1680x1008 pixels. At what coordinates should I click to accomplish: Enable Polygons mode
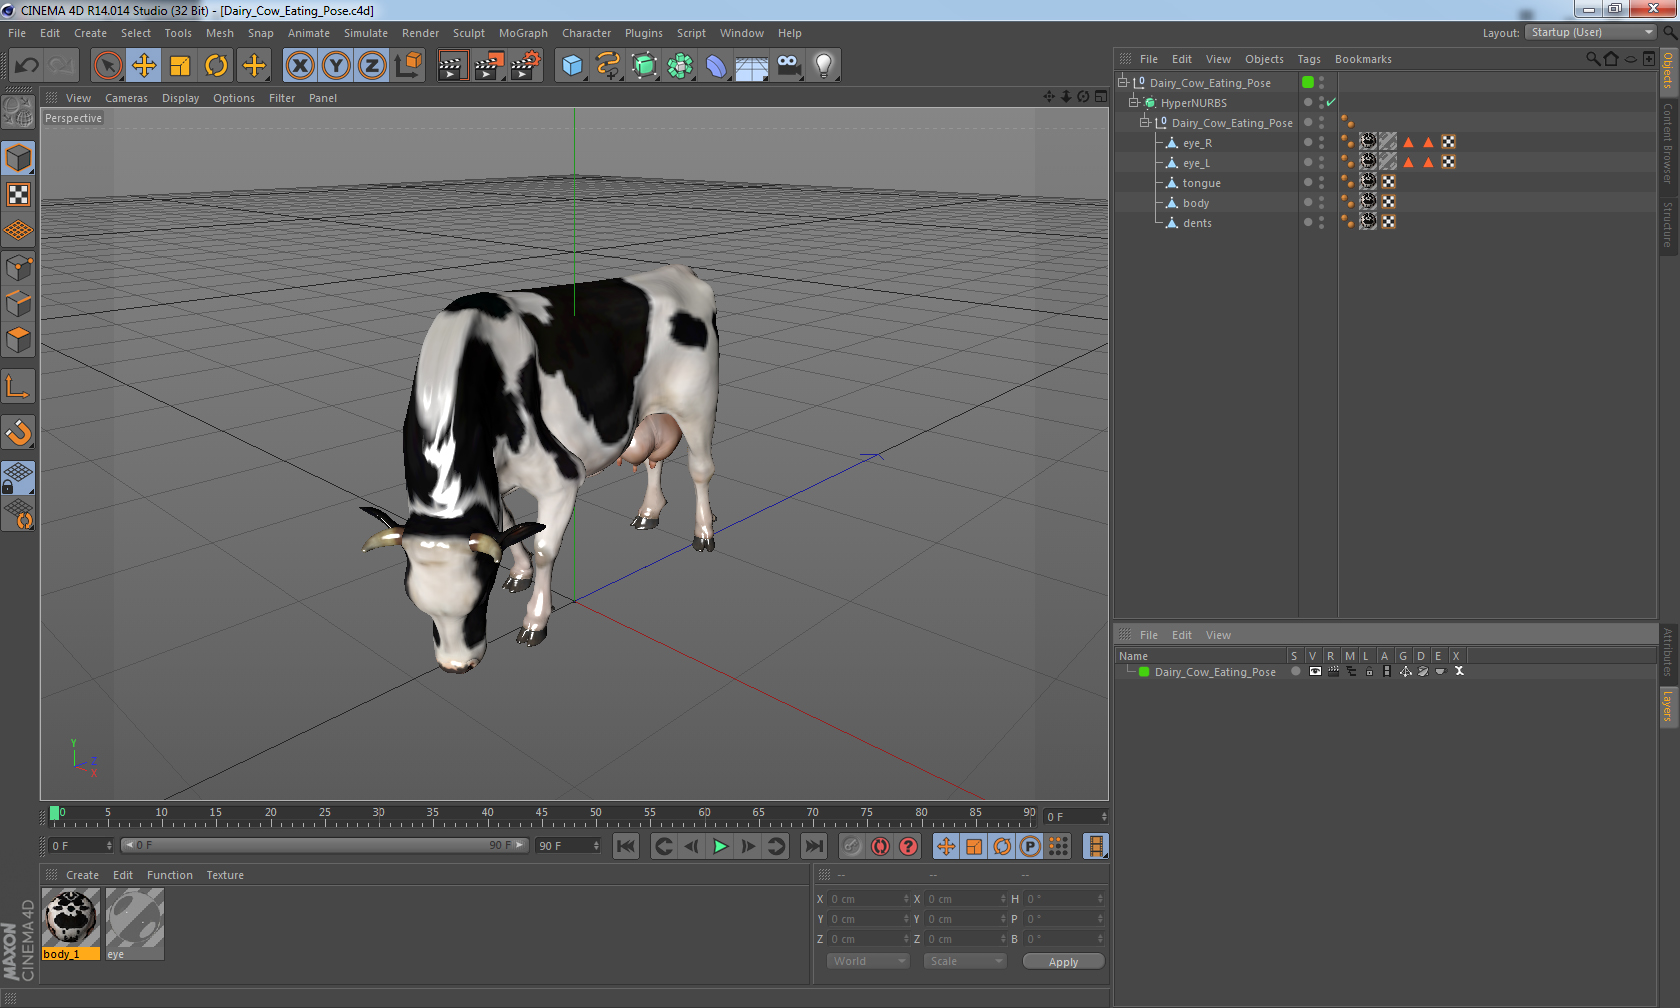tap(18, 340)
